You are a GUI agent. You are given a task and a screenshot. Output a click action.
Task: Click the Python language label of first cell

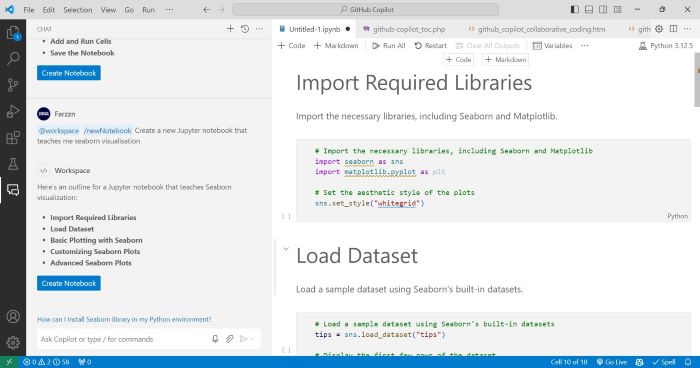pyautogui.click(x=677, y=216)
